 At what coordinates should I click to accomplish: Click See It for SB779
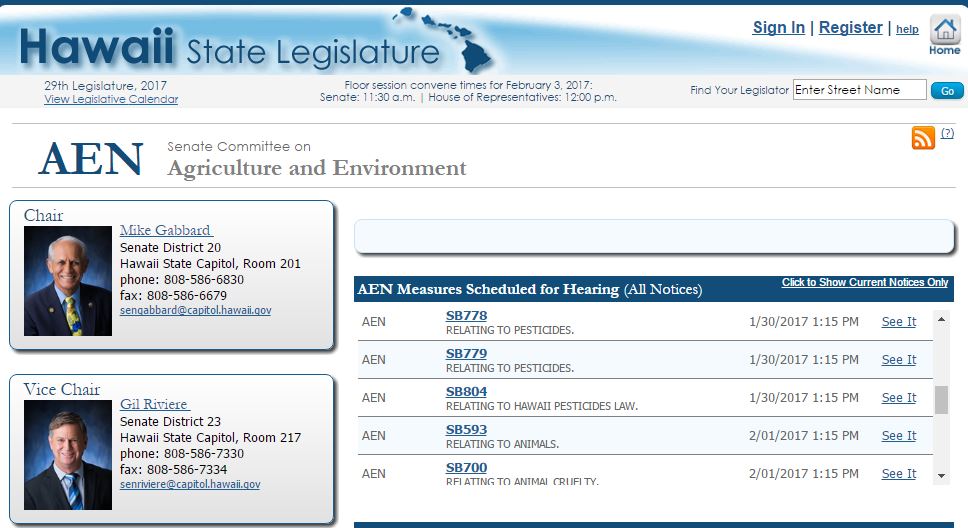[x=898, y=360]
